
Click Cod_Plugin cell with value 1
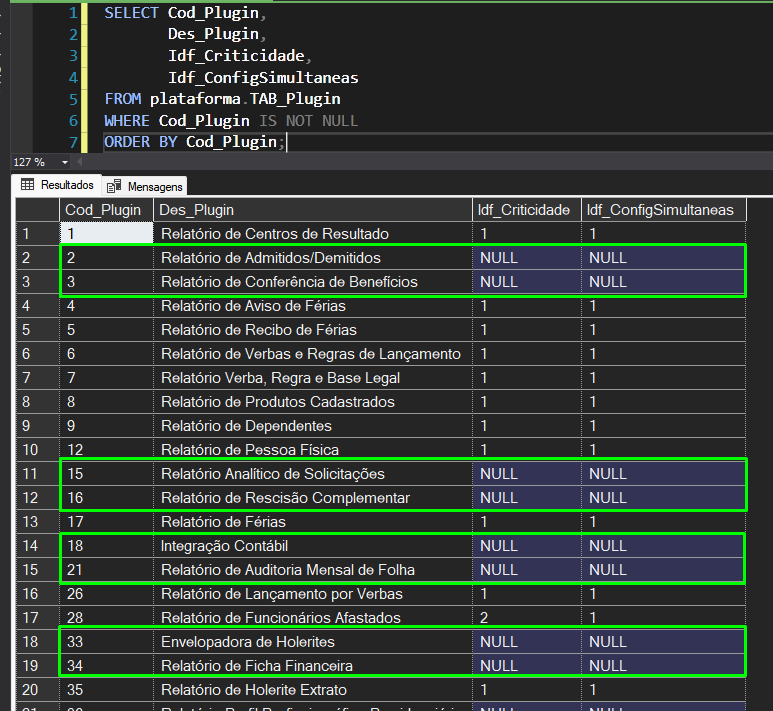(x=106, y=234)
